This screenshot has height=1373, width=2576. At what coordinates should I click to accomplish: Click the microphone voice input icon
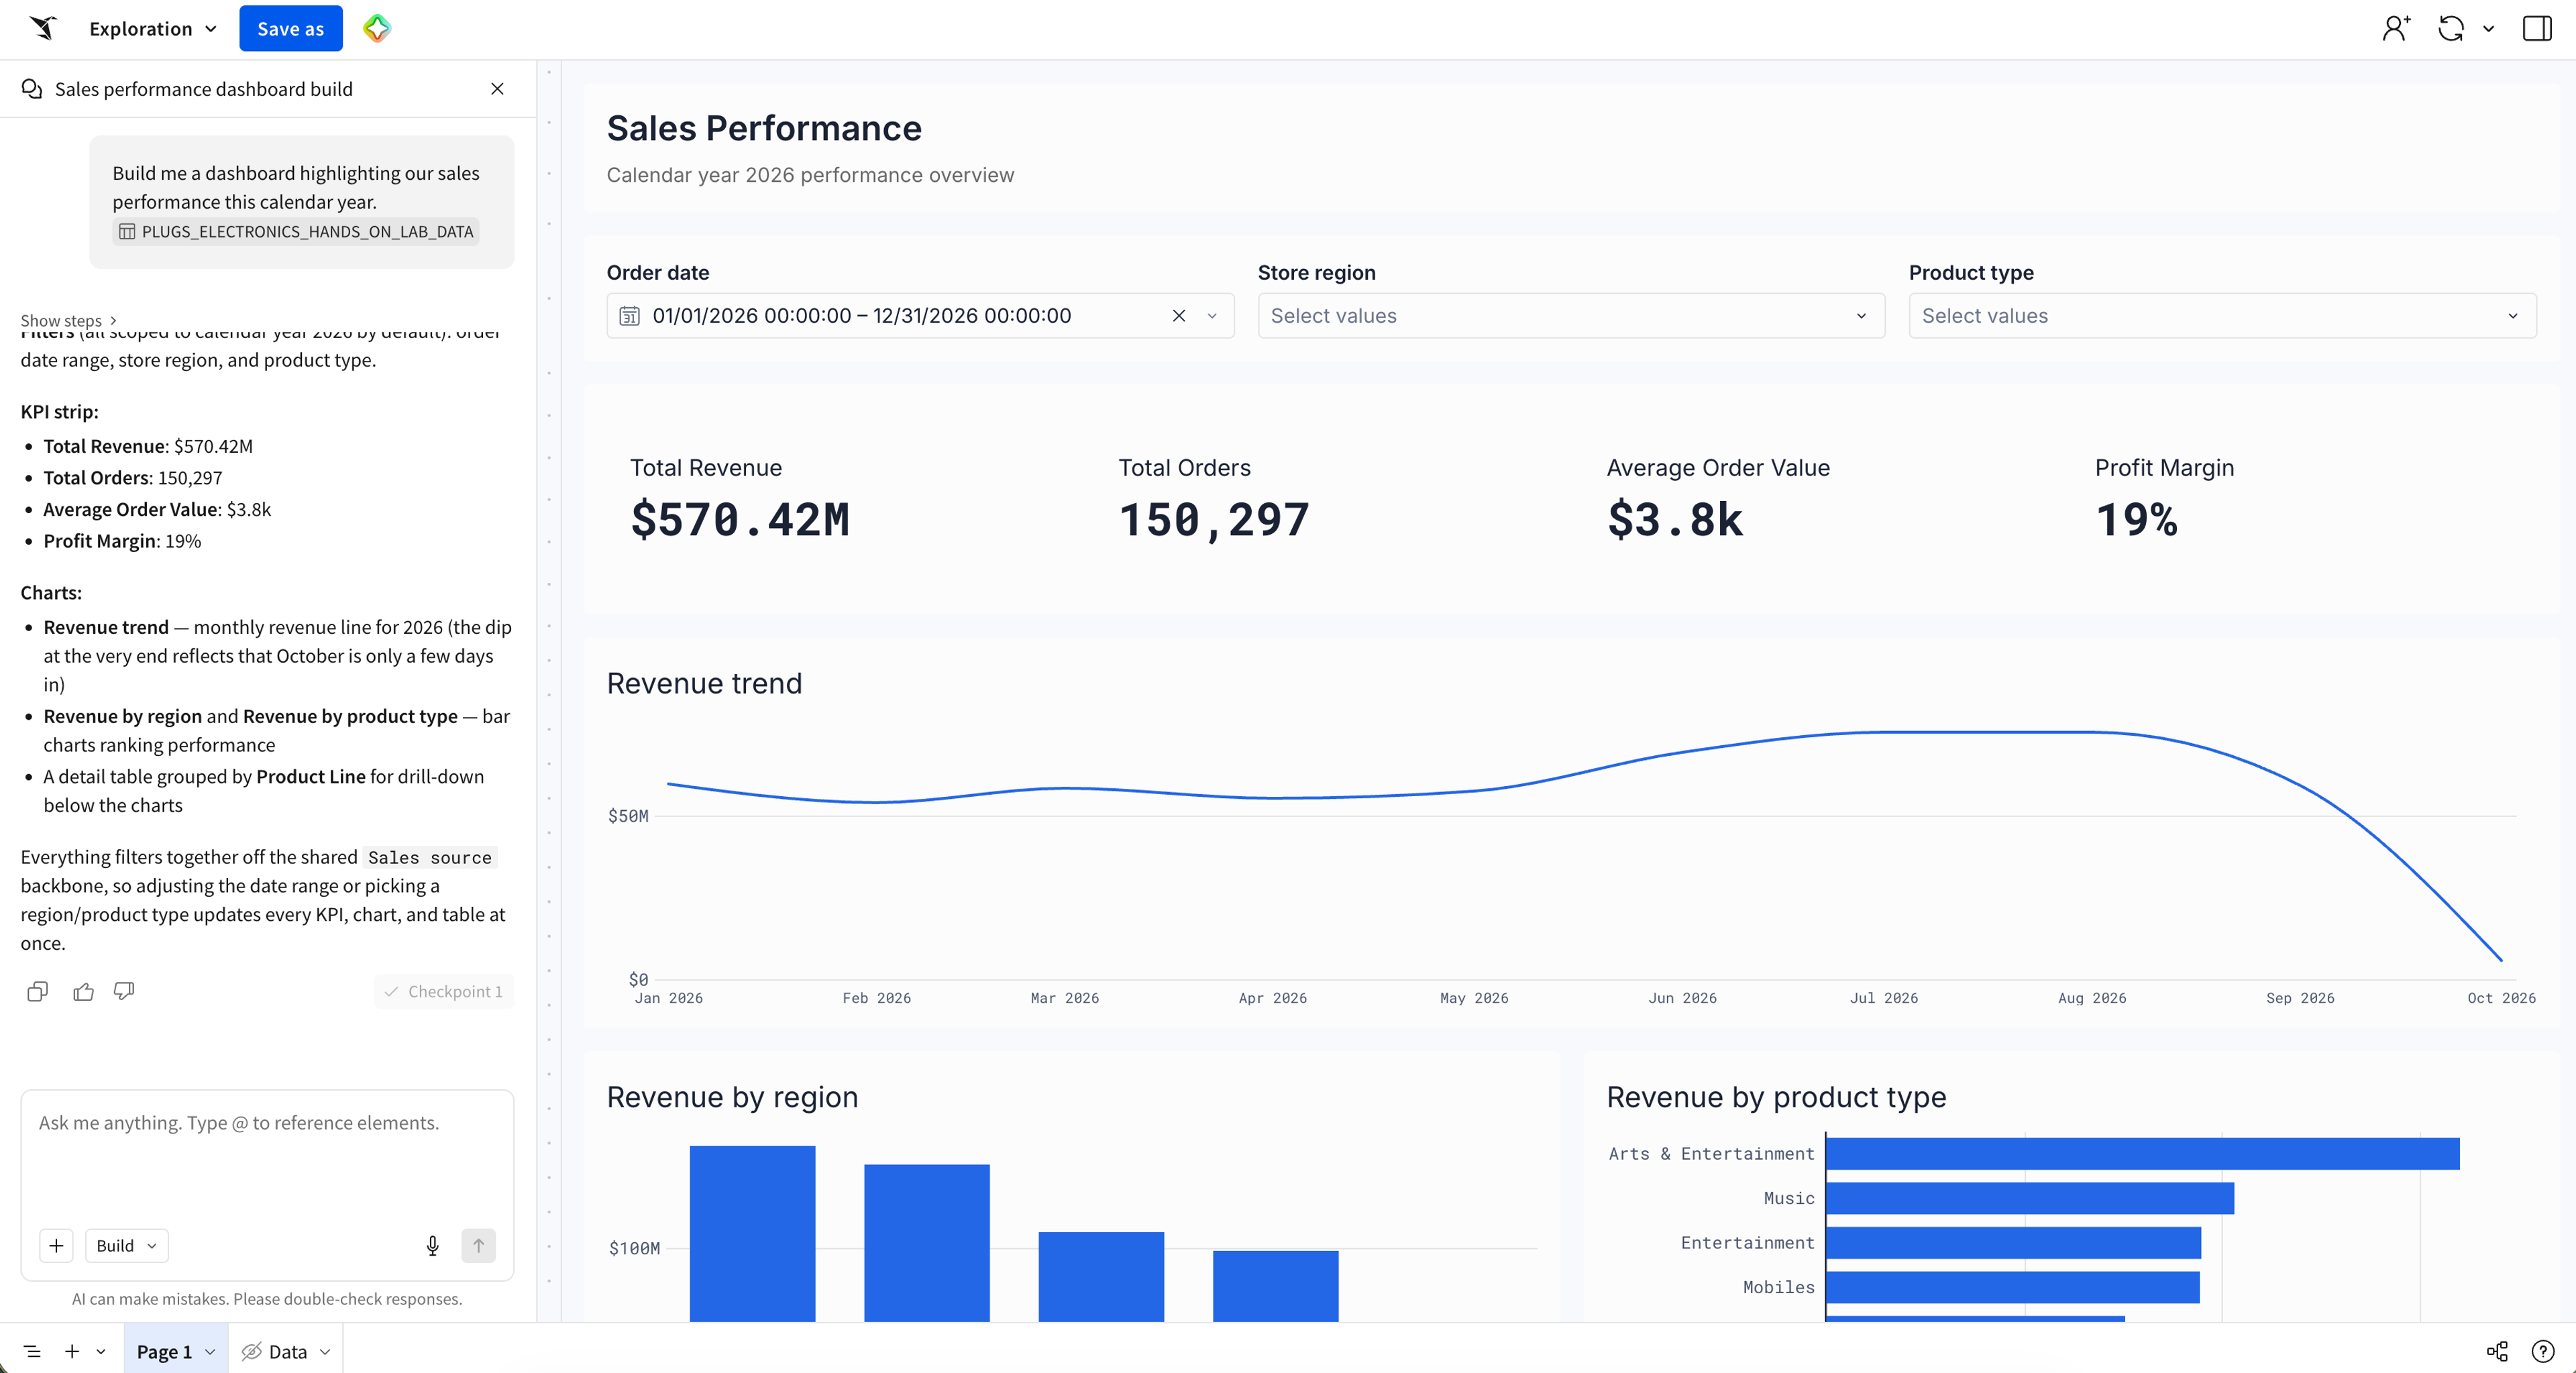click(432, 1245)
